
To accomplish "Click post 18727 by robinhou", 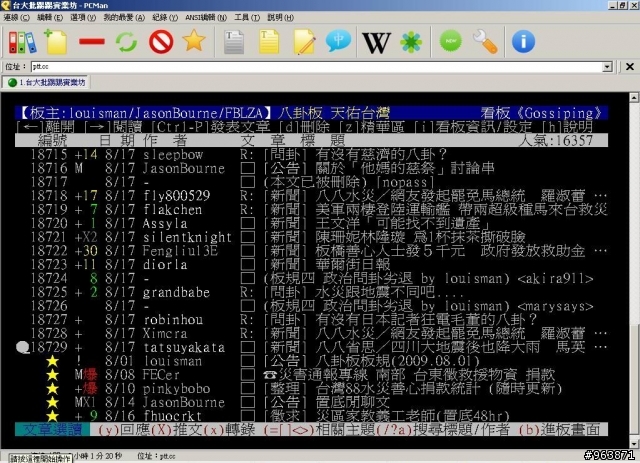I will tap(311, 320).
